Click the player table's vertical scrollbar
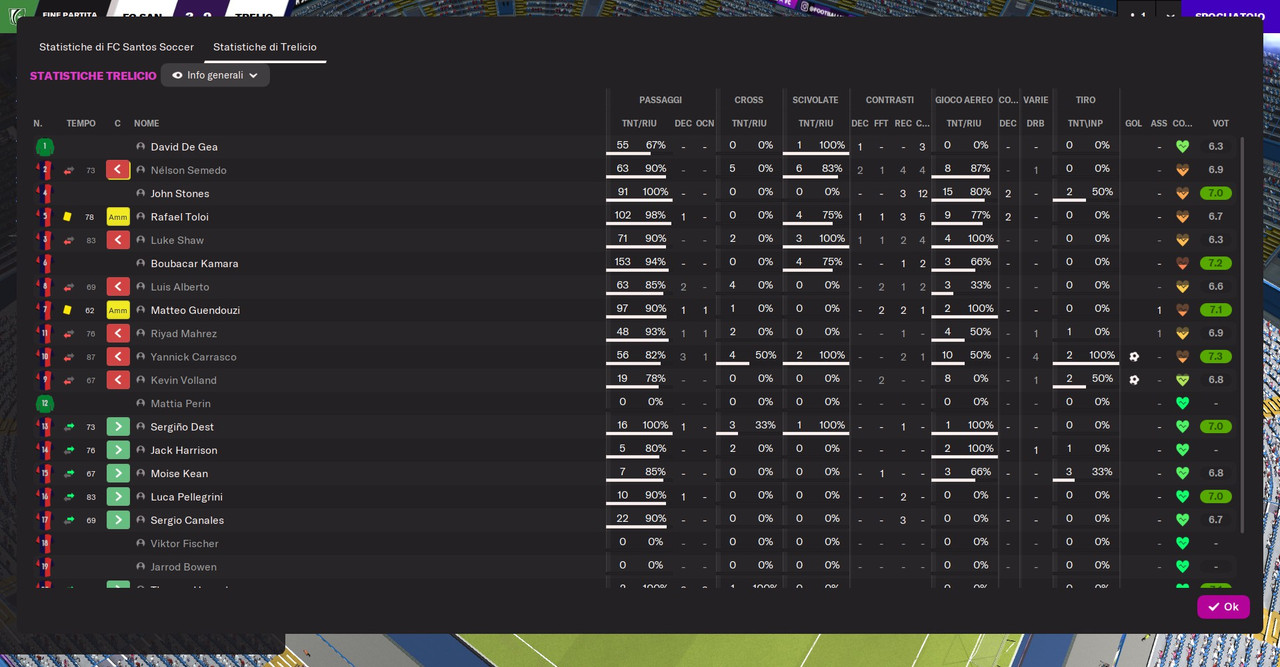1280x667 pixels. [1243, 335]
